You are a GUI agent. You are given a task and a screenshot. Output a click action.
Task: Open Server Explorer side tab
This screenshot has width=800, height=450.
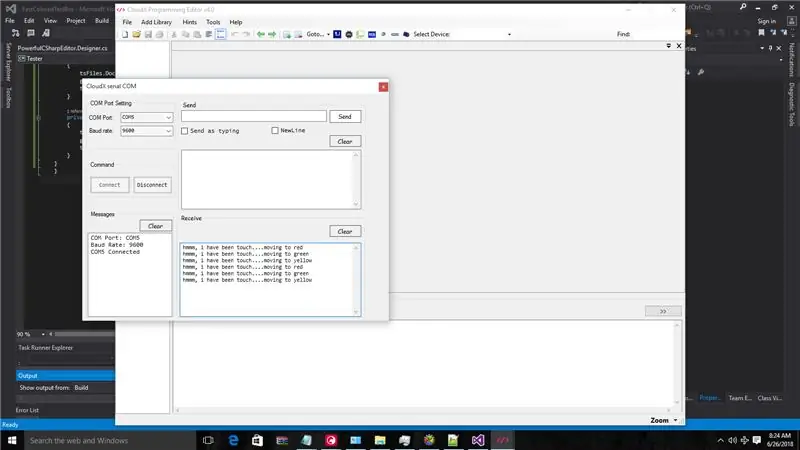(8, 62)
